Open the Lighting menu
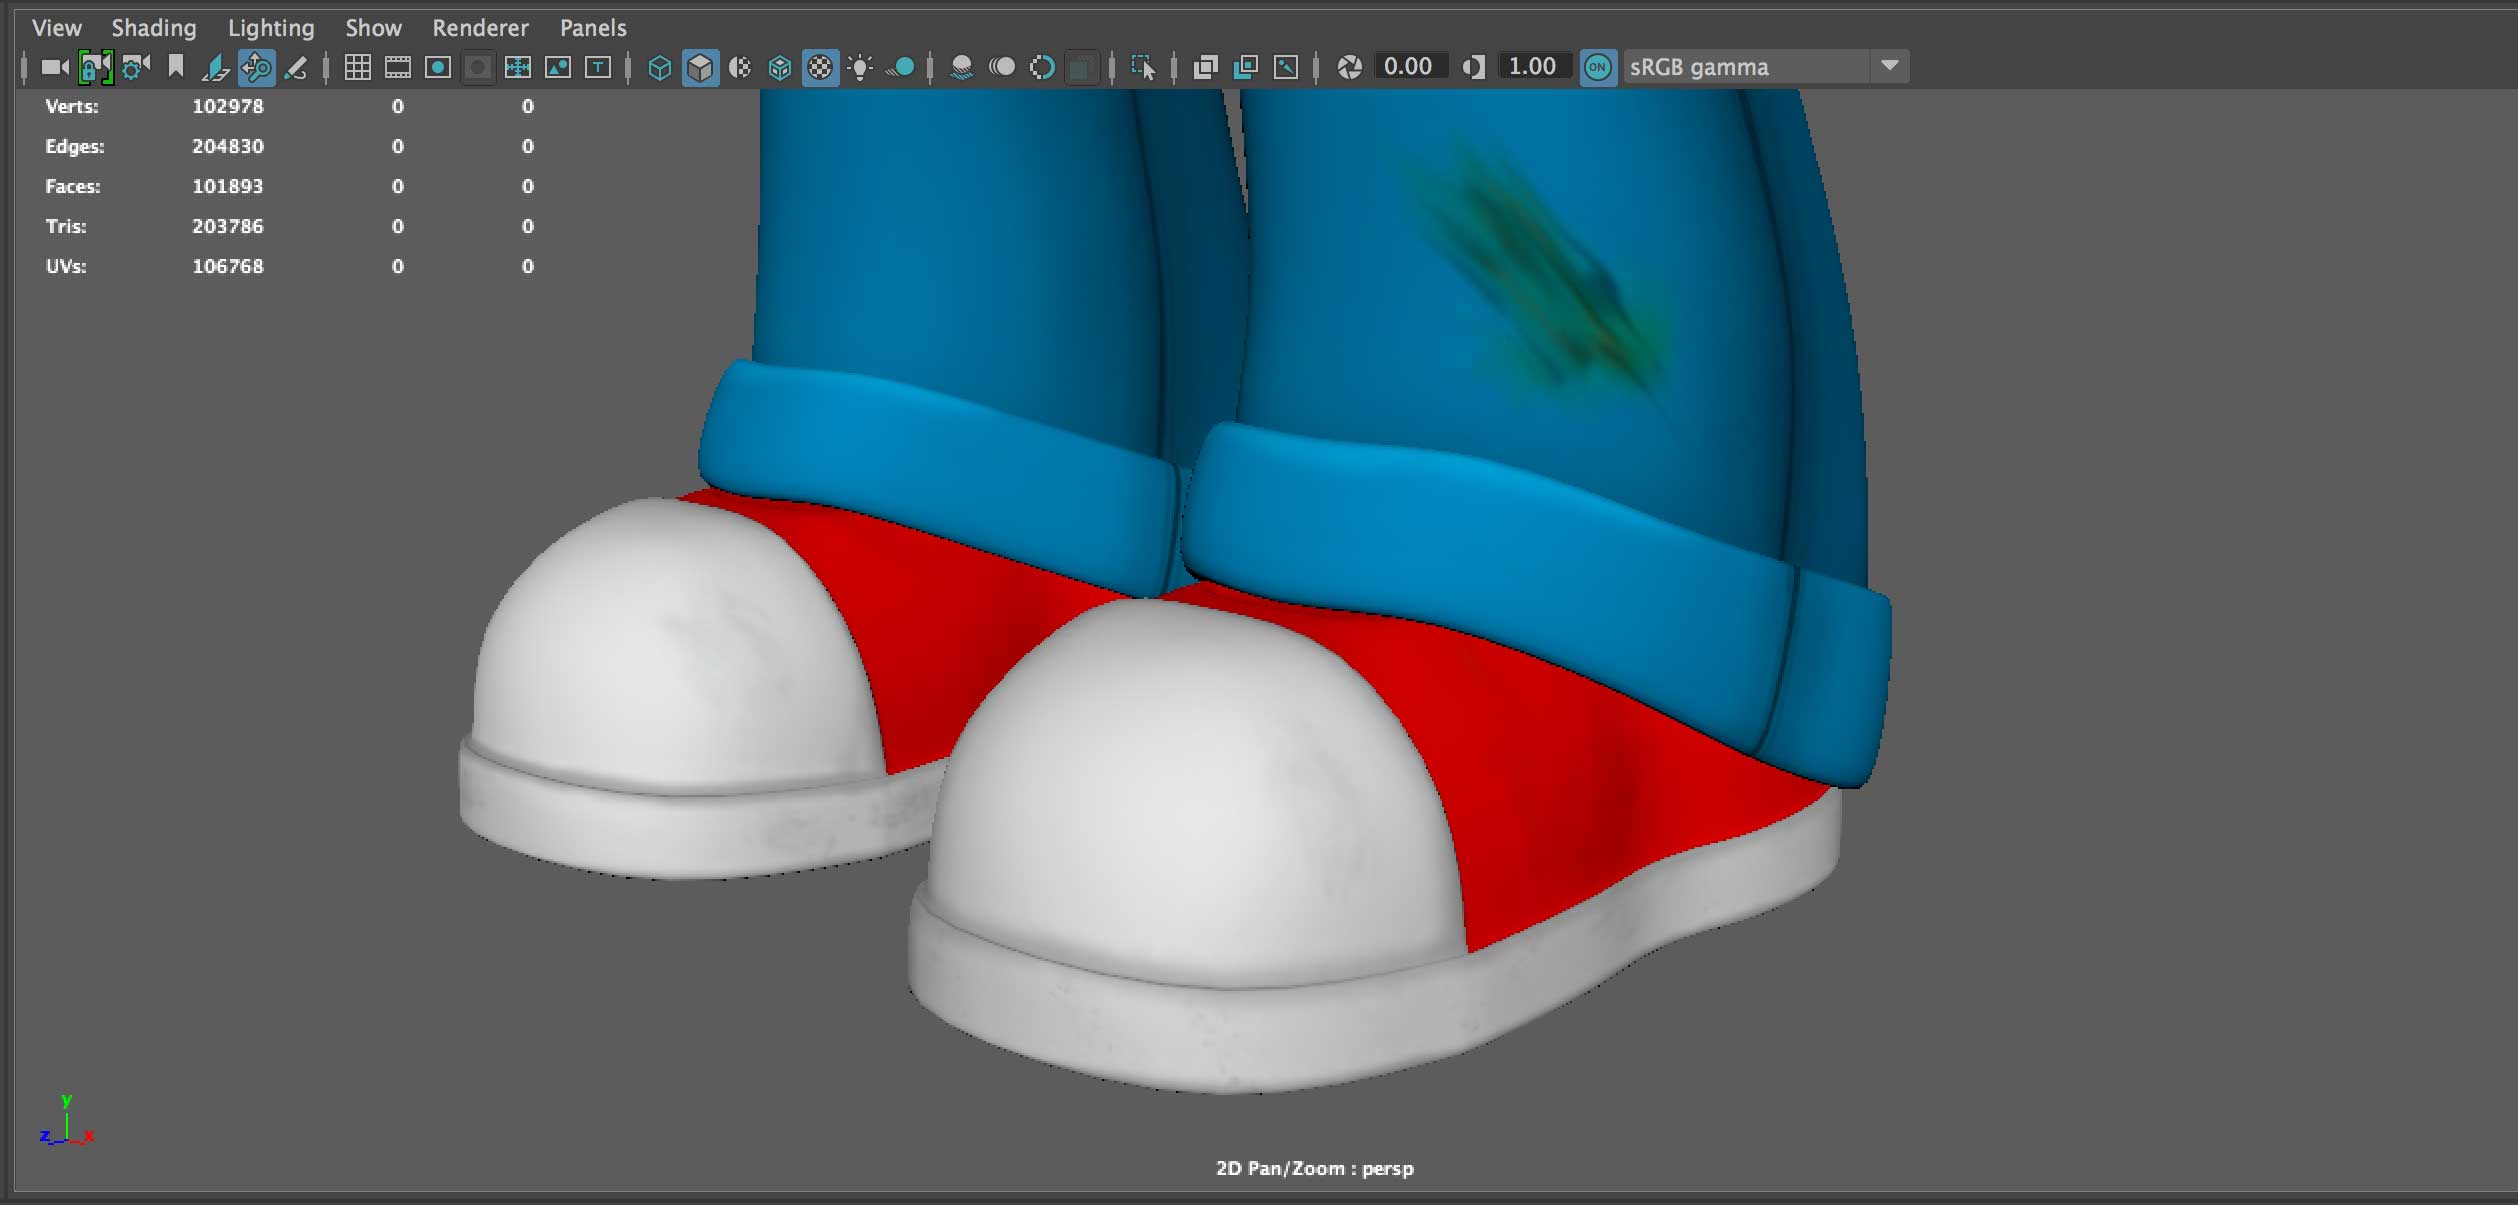 pos(271,28)
